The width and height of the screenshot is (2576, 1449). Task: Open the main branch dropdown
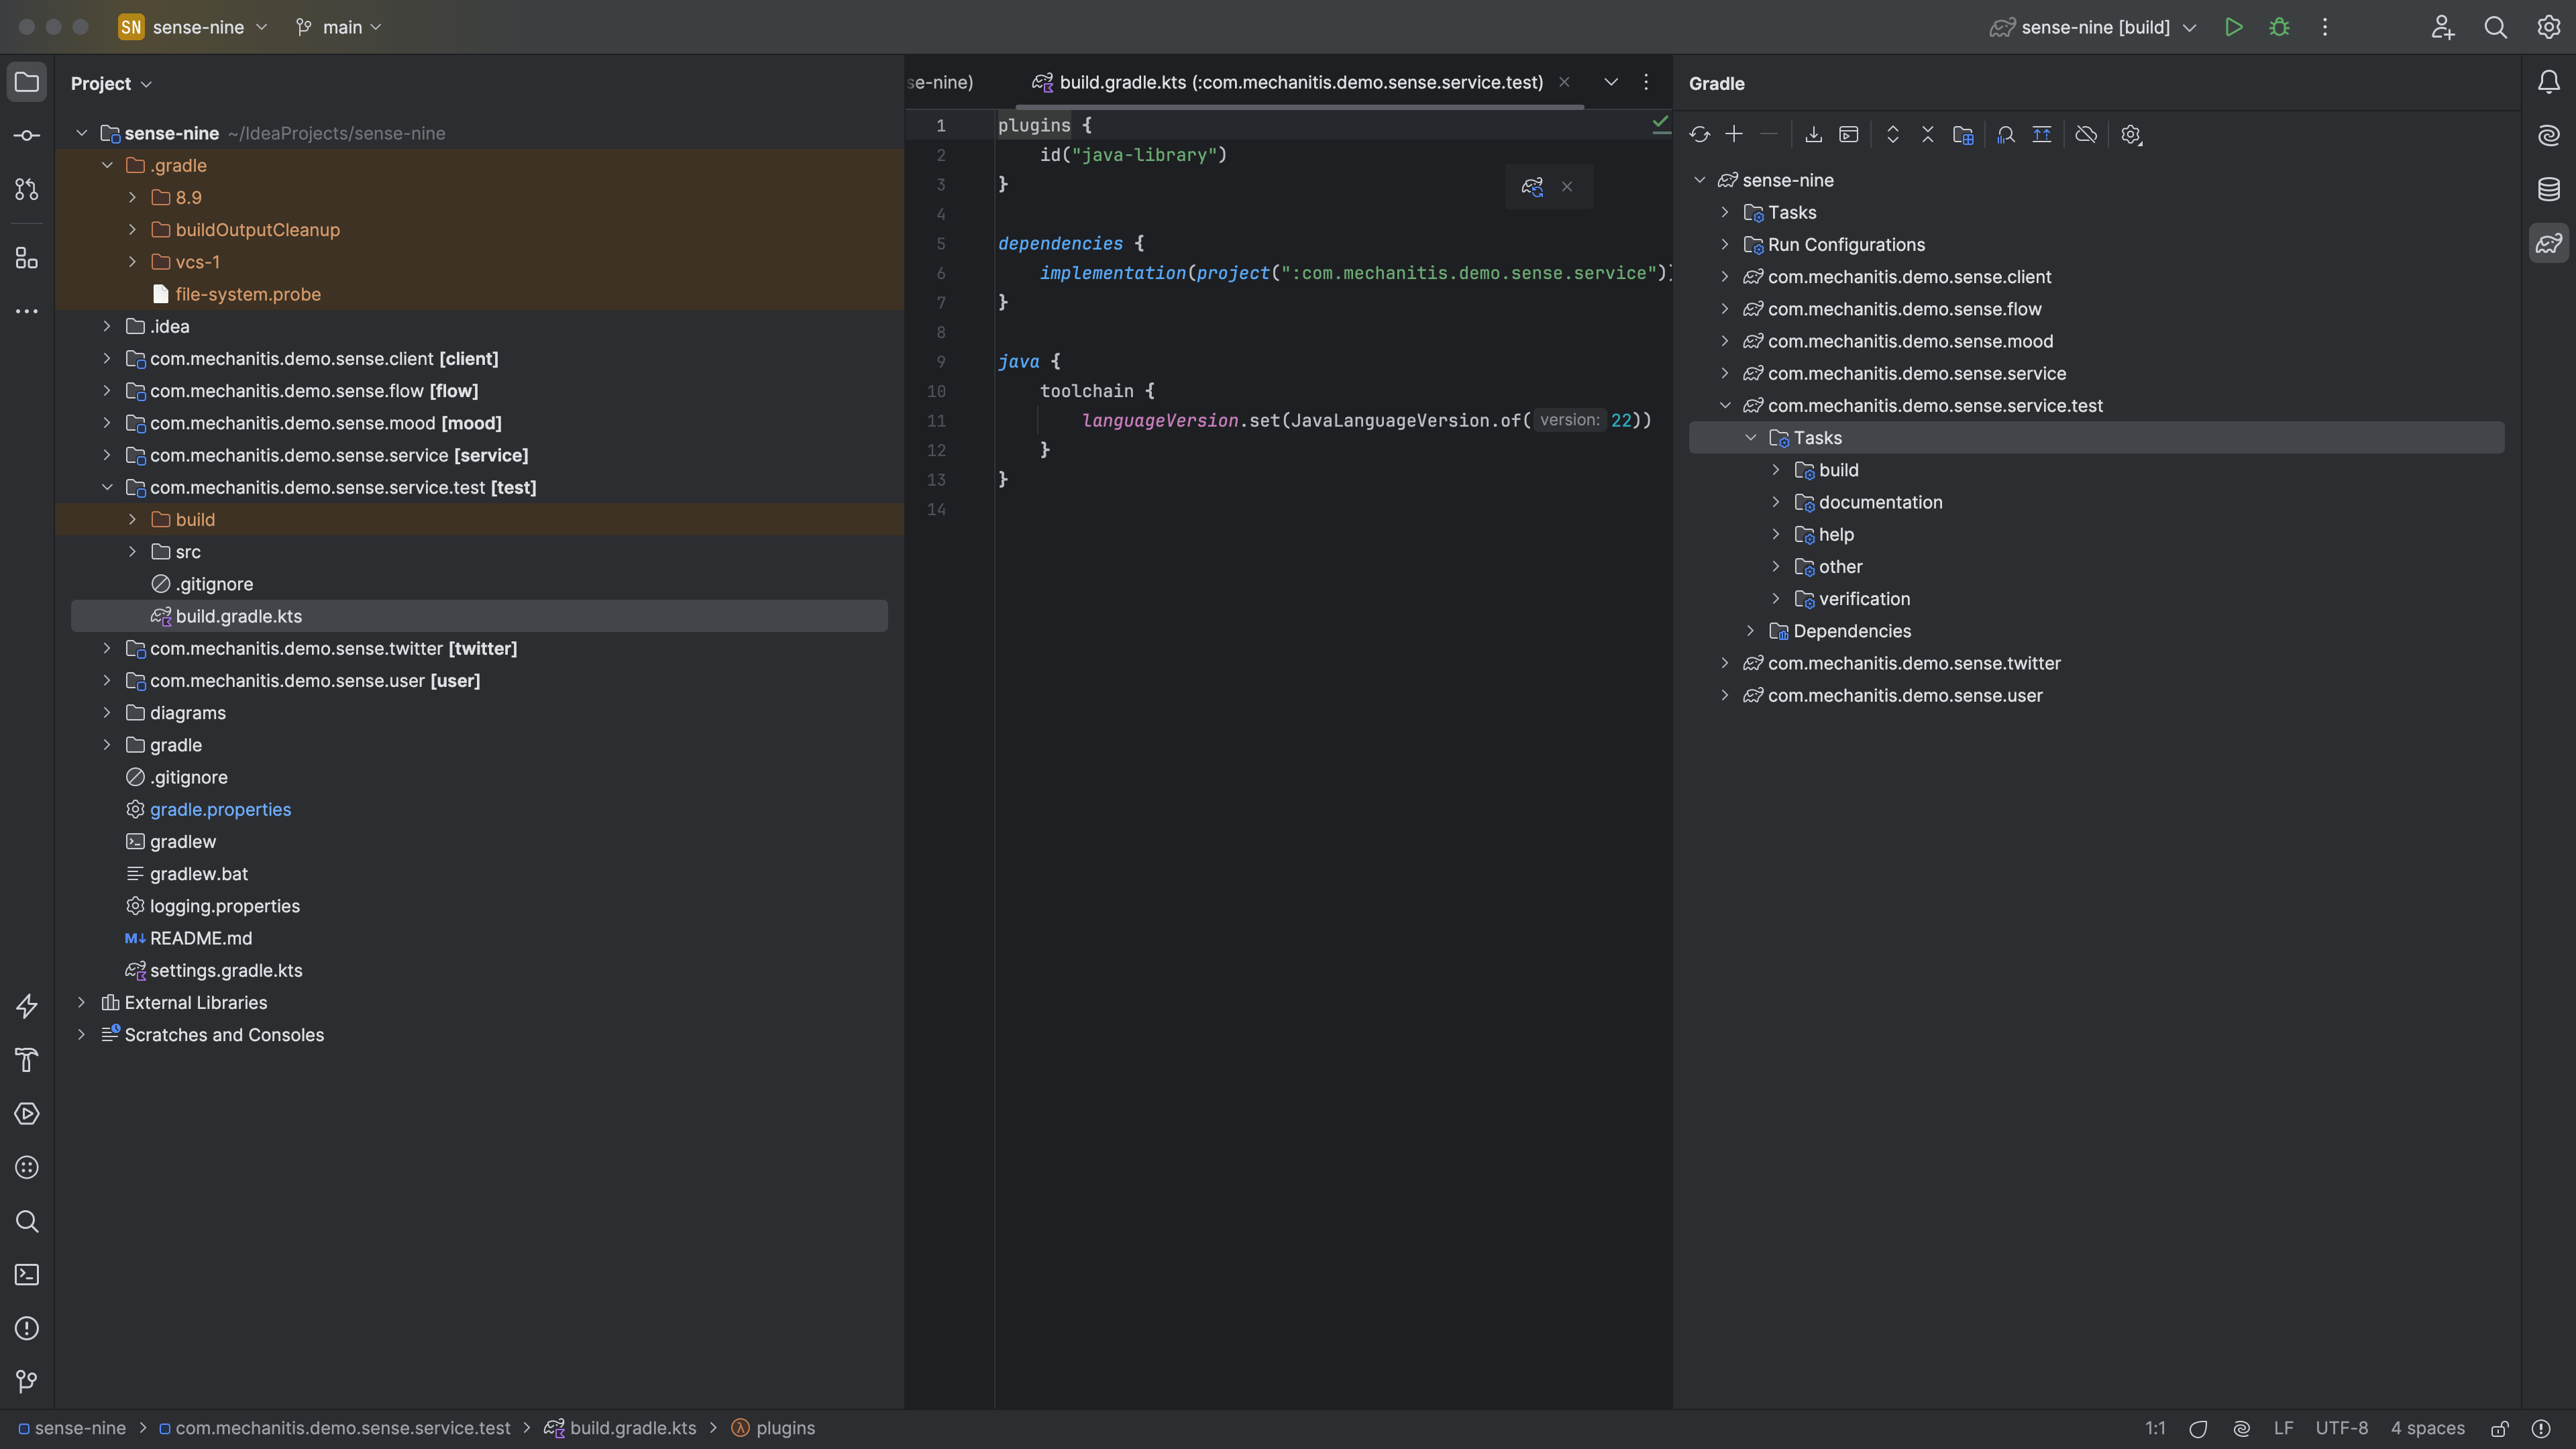pyautogui.click(x=340, y=27)
